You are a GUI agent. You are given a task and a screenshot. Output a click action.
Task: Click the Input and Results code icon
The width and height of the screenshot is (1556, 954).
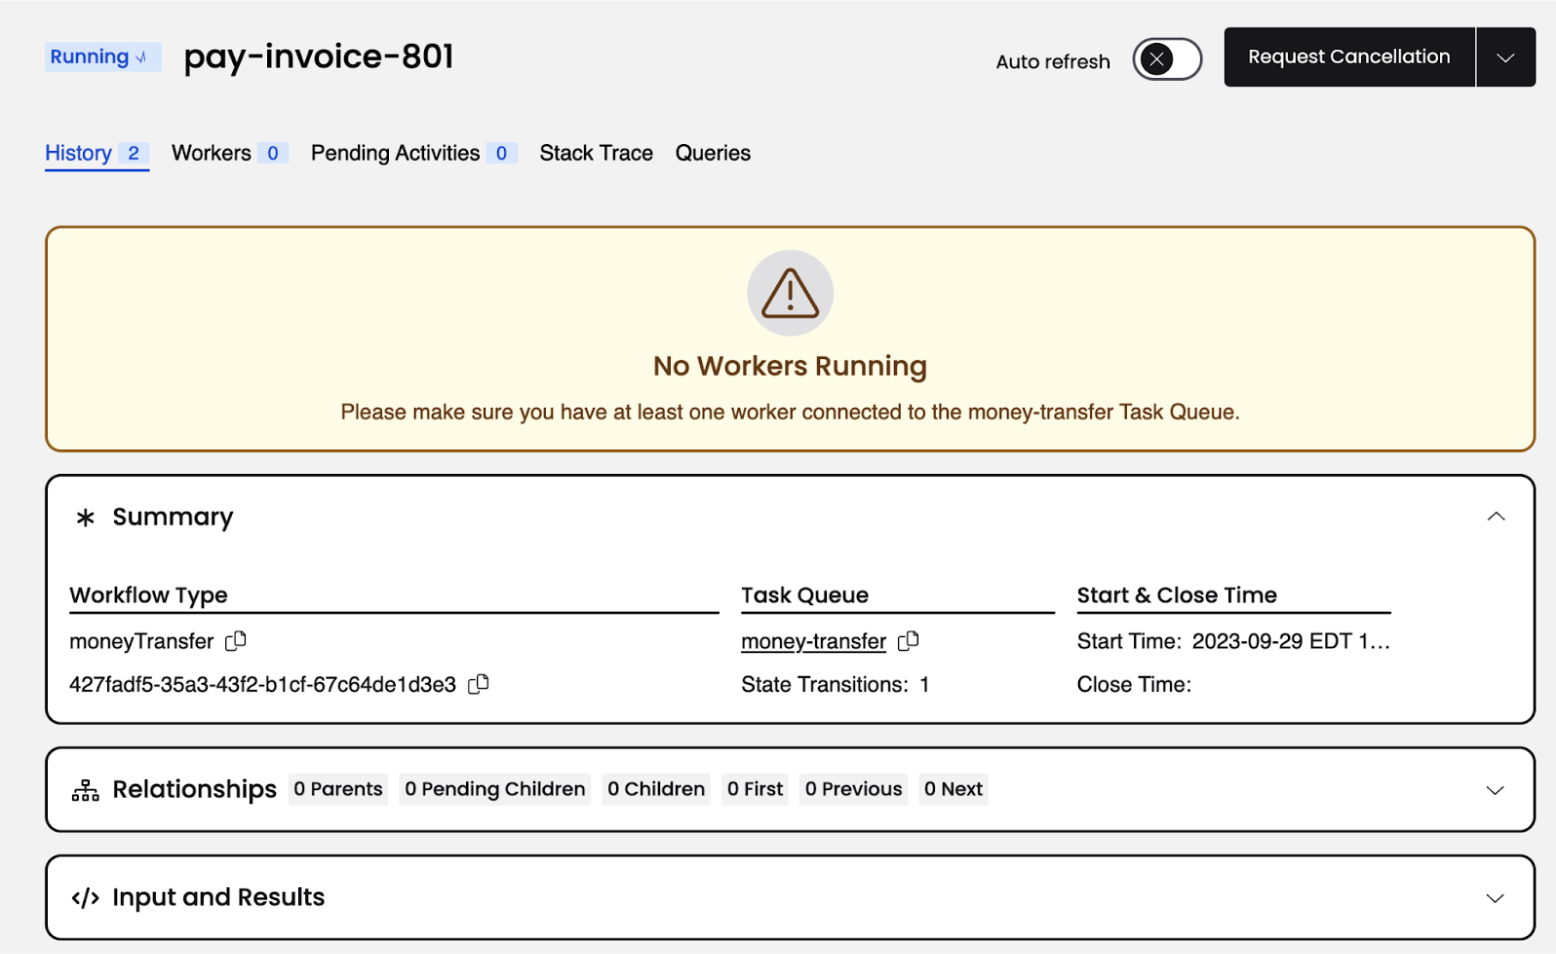[86, 898]
